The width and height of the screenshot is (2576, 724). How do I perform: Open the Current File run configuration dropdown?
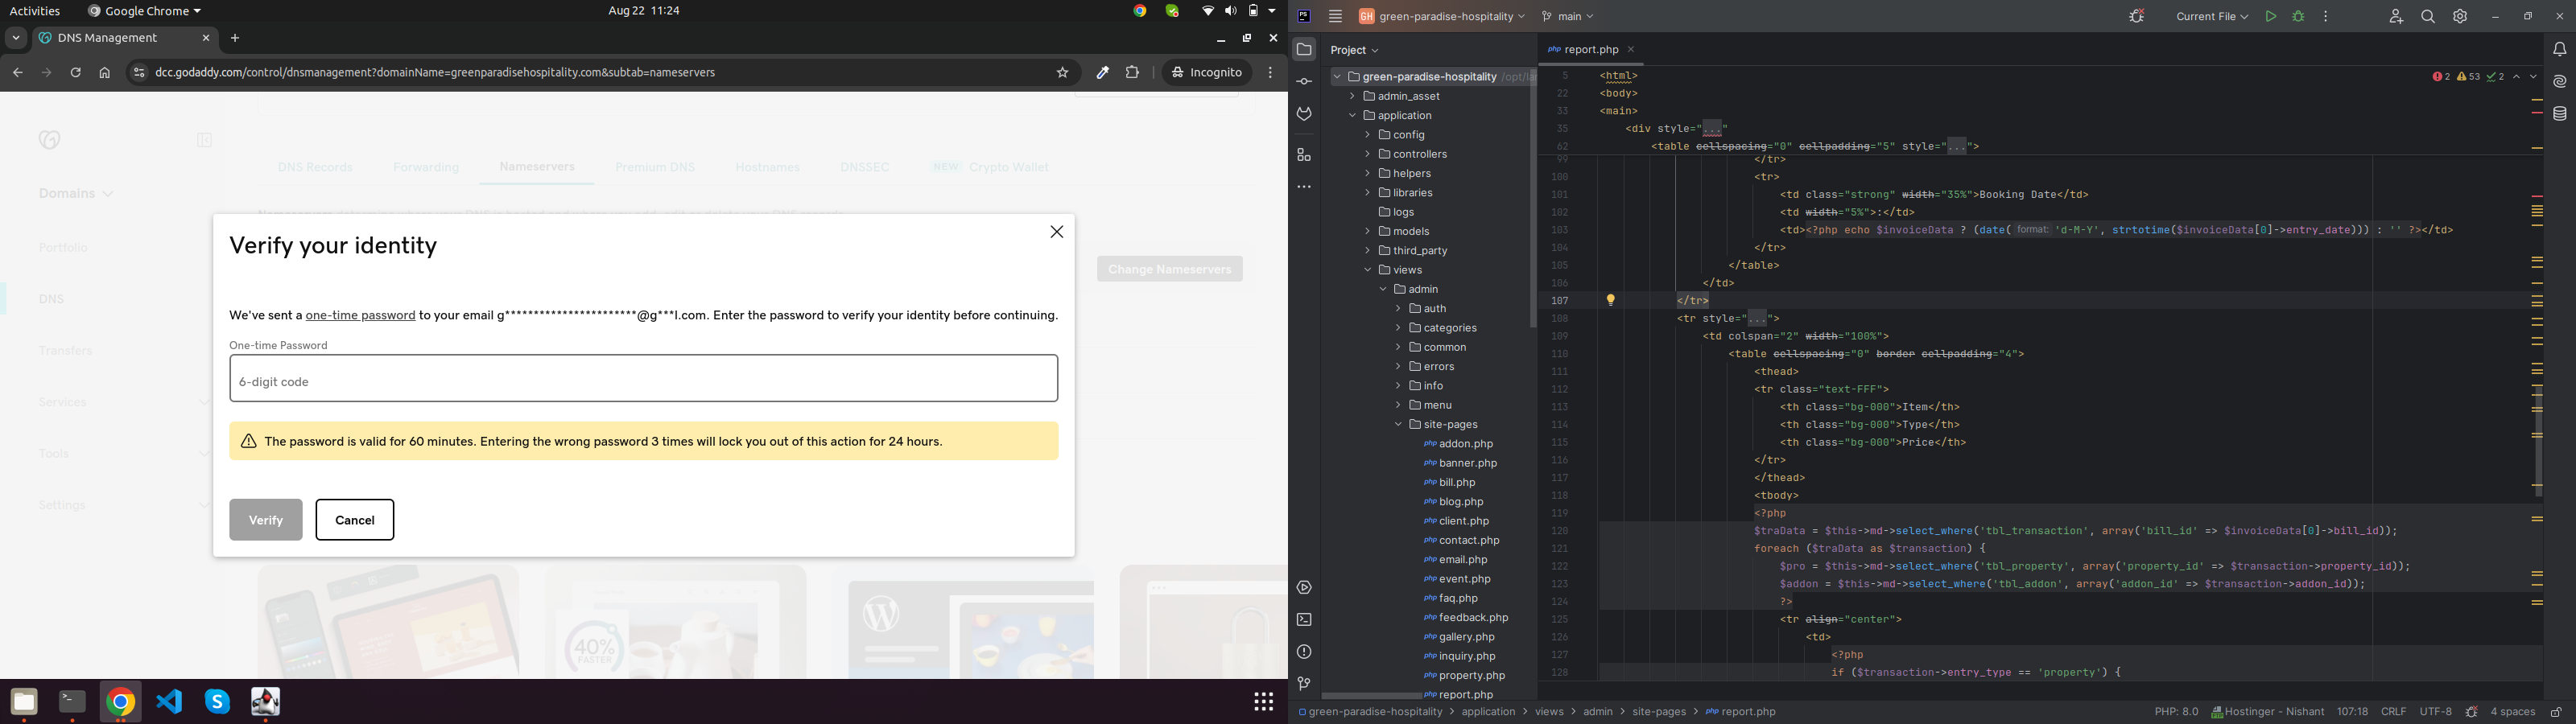2211,17
